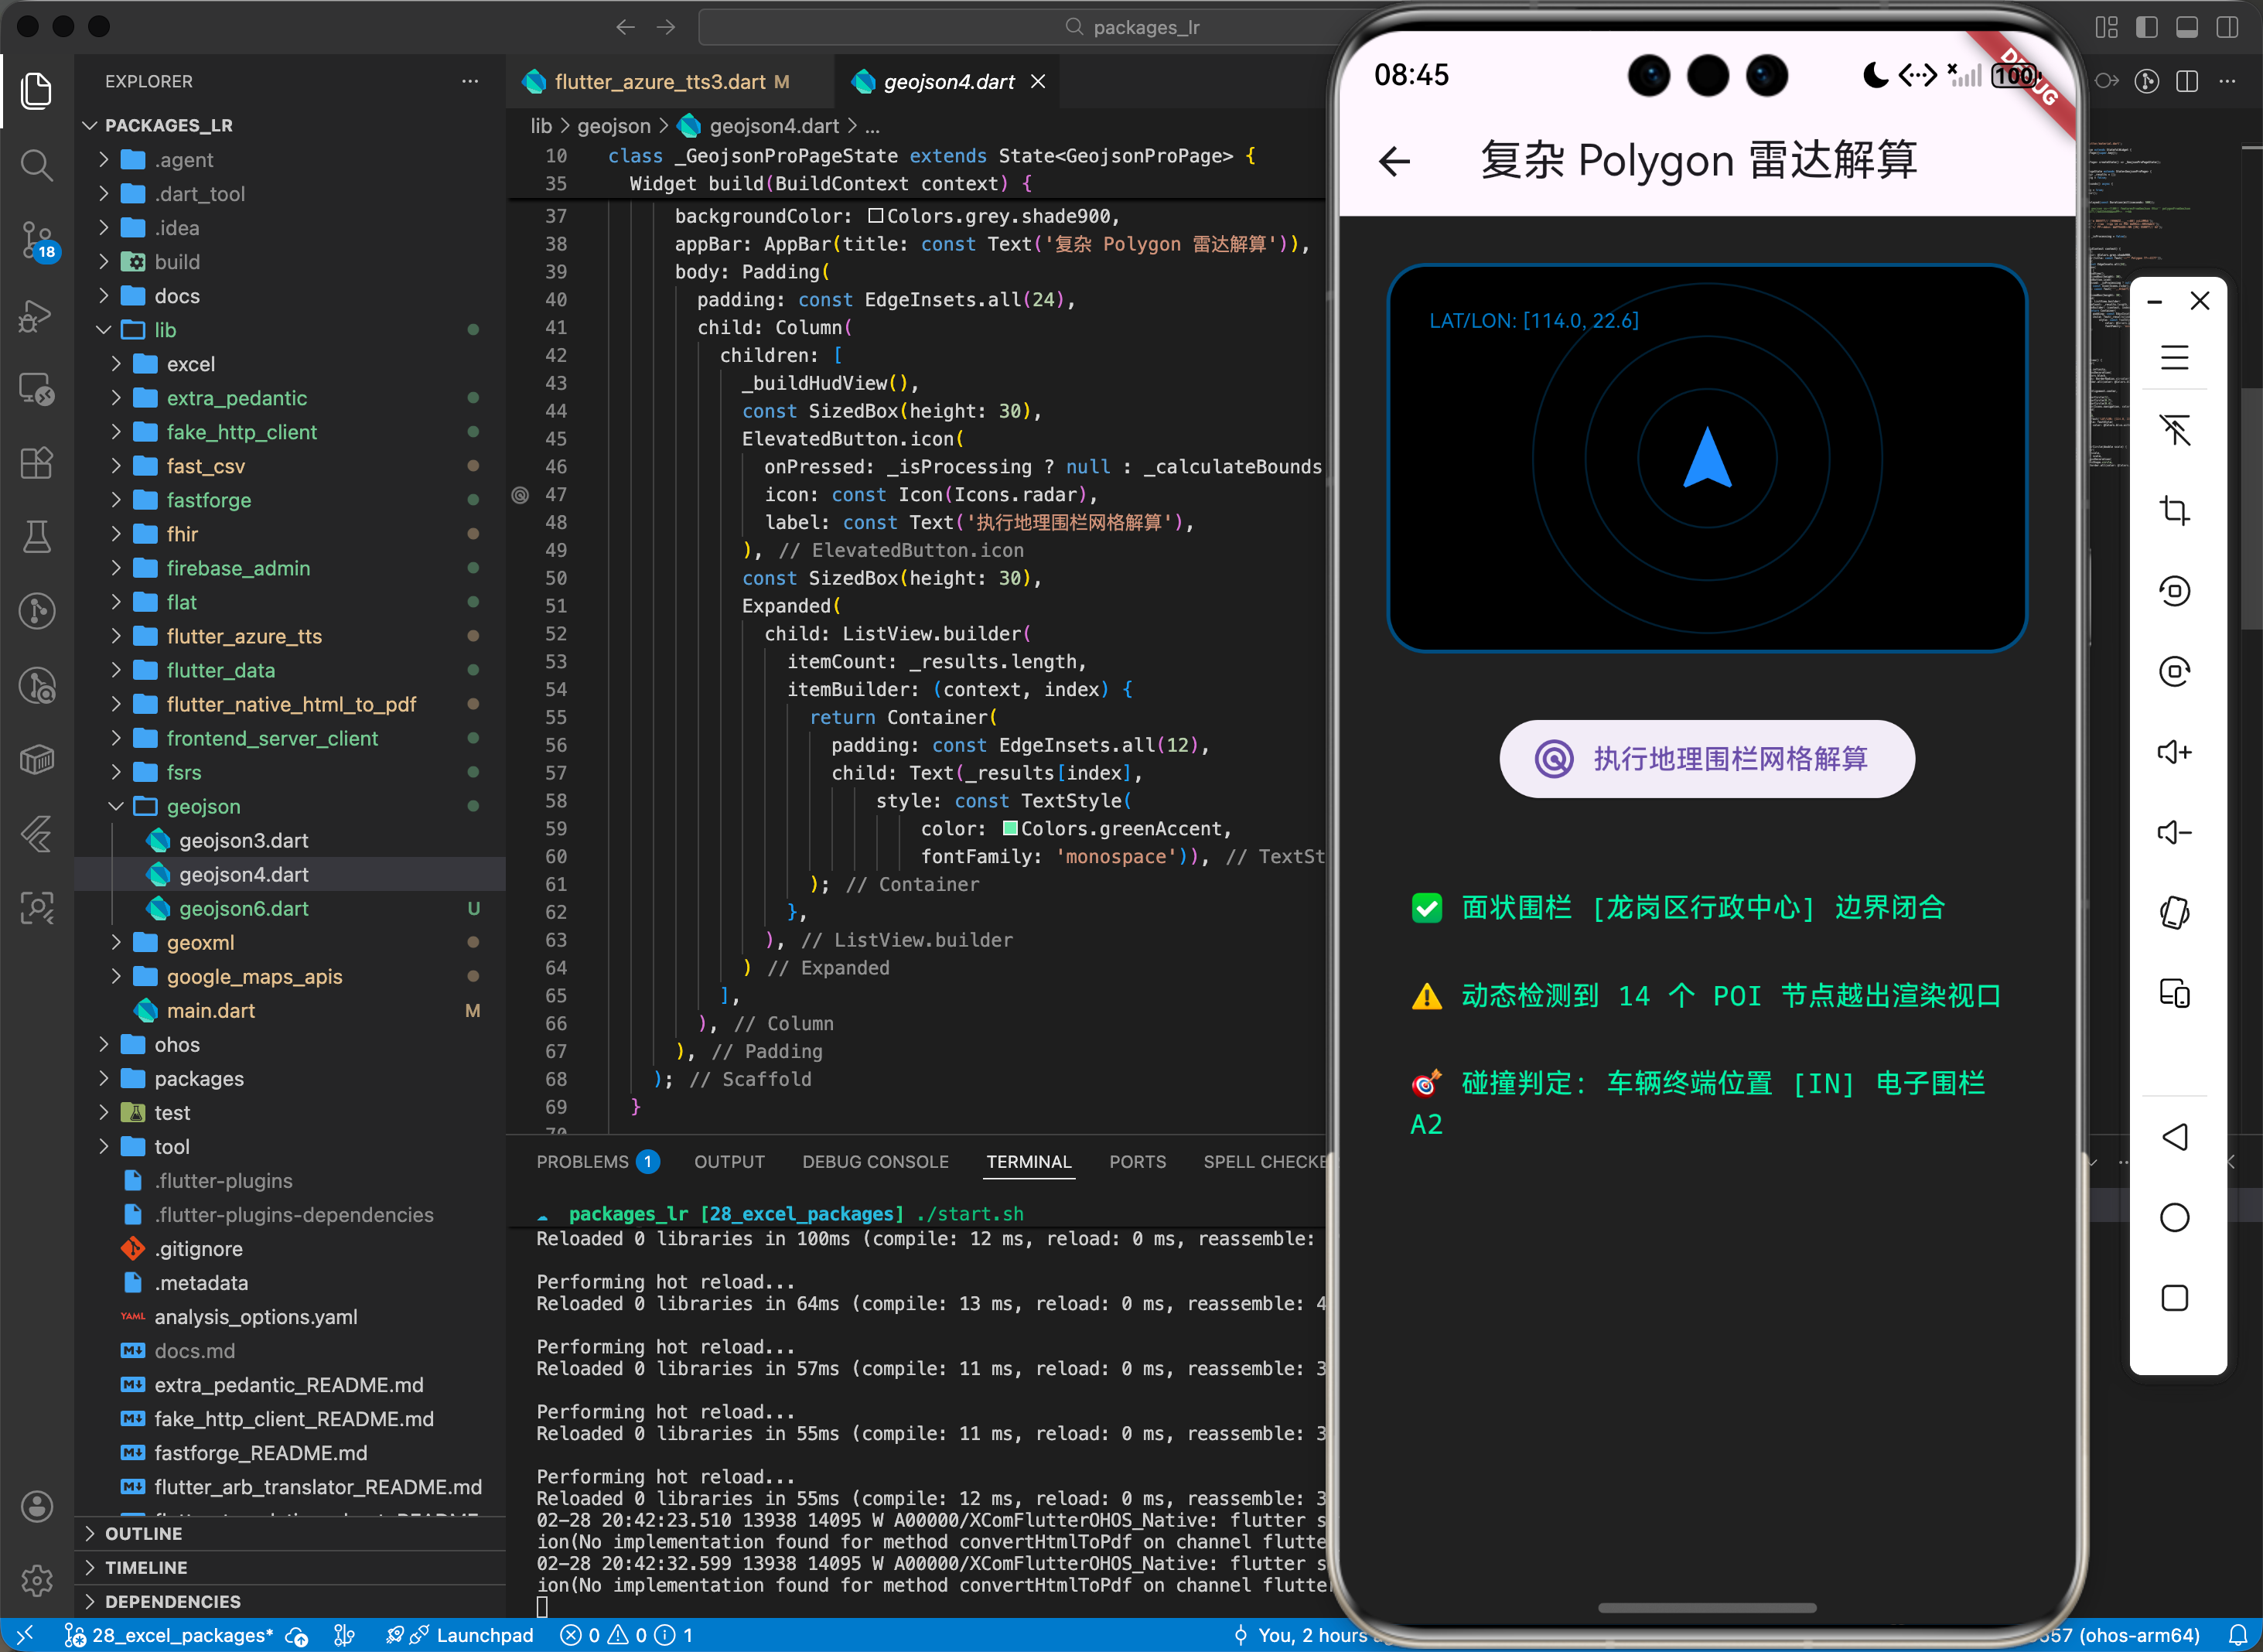Image resolution: width=2263 pixels, height=1652 pixels.
Task: Click the emulator volume up icon
Action: tap(2174, 752)
